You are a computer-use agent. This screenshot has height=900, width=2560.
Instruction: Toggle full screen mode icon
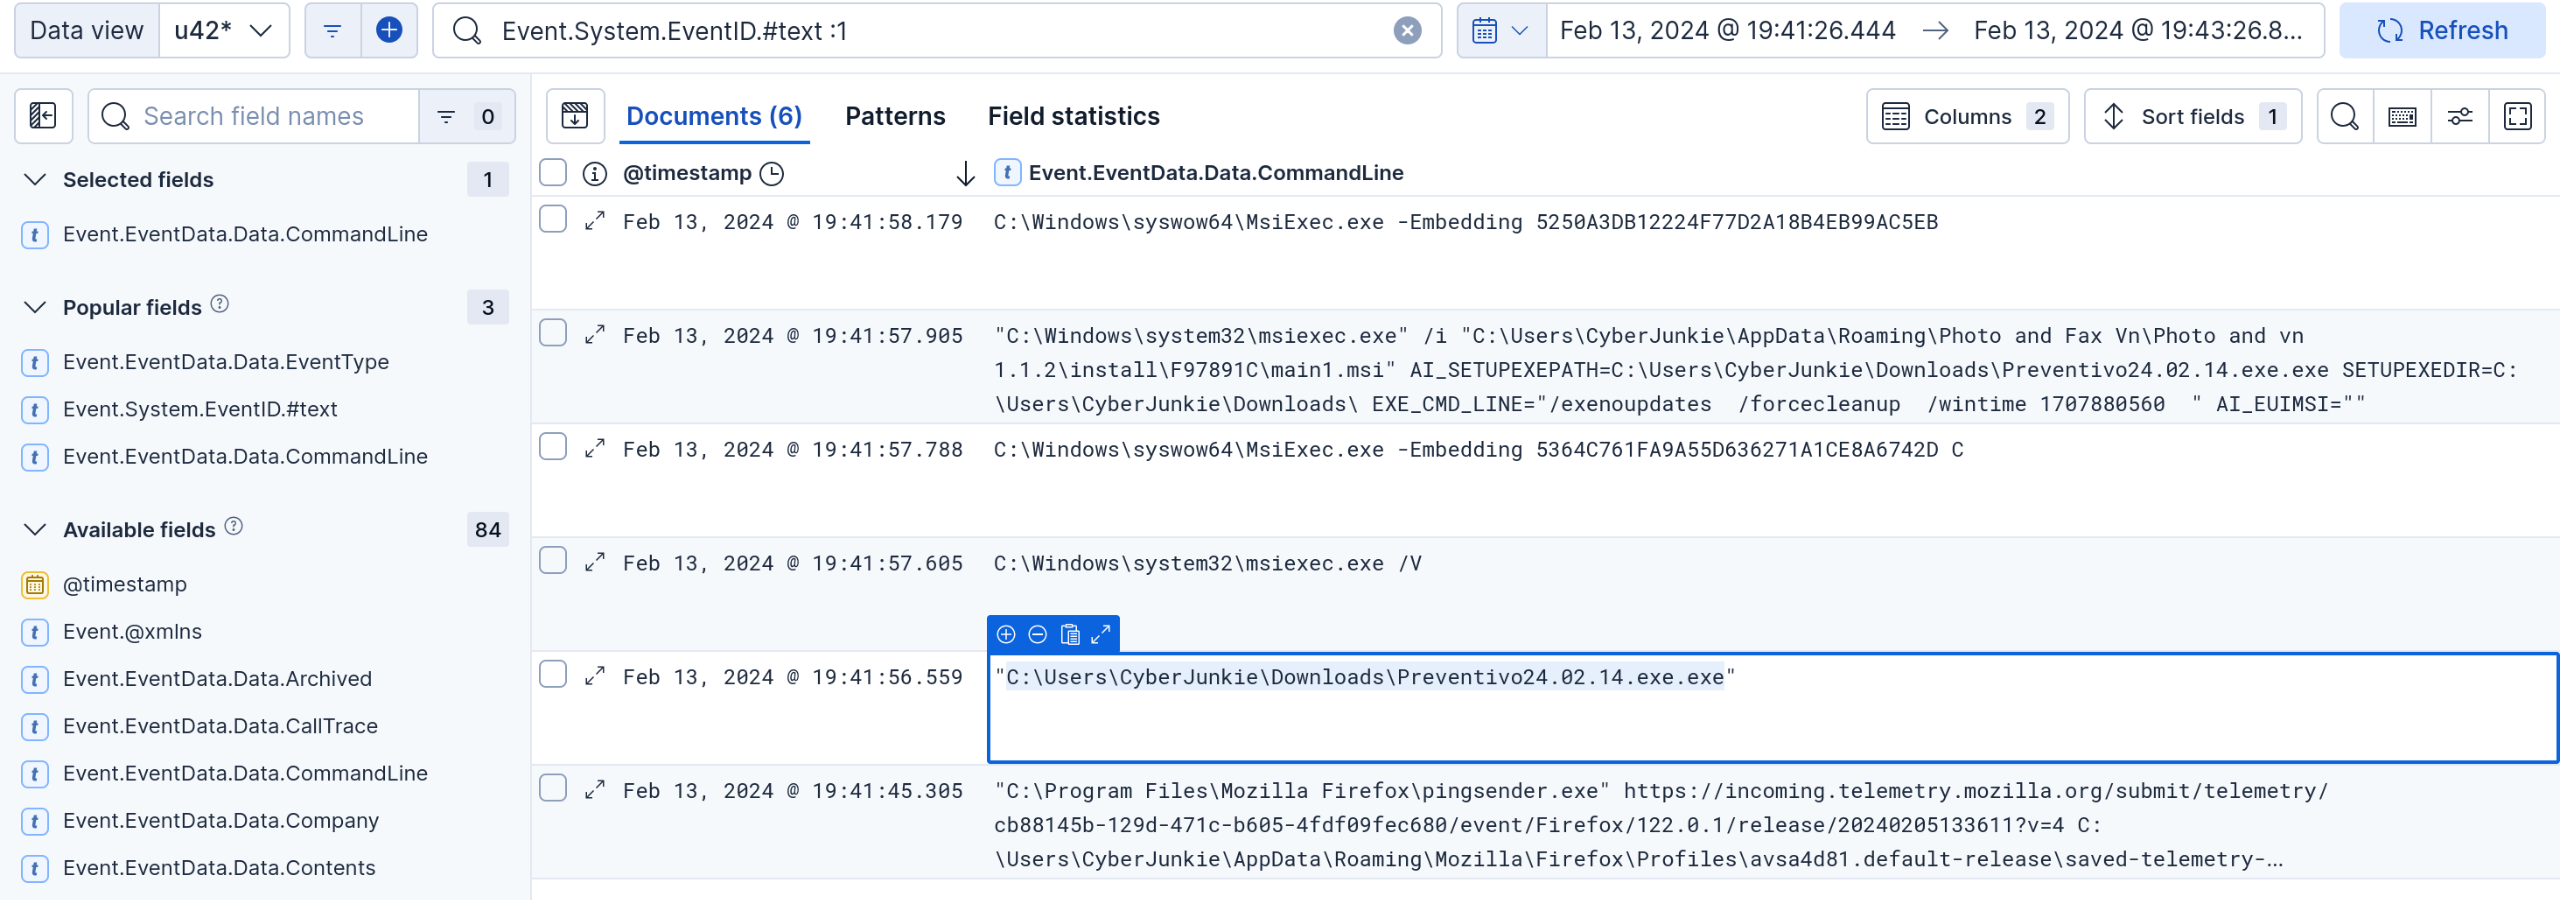(x=2517, y=116)
